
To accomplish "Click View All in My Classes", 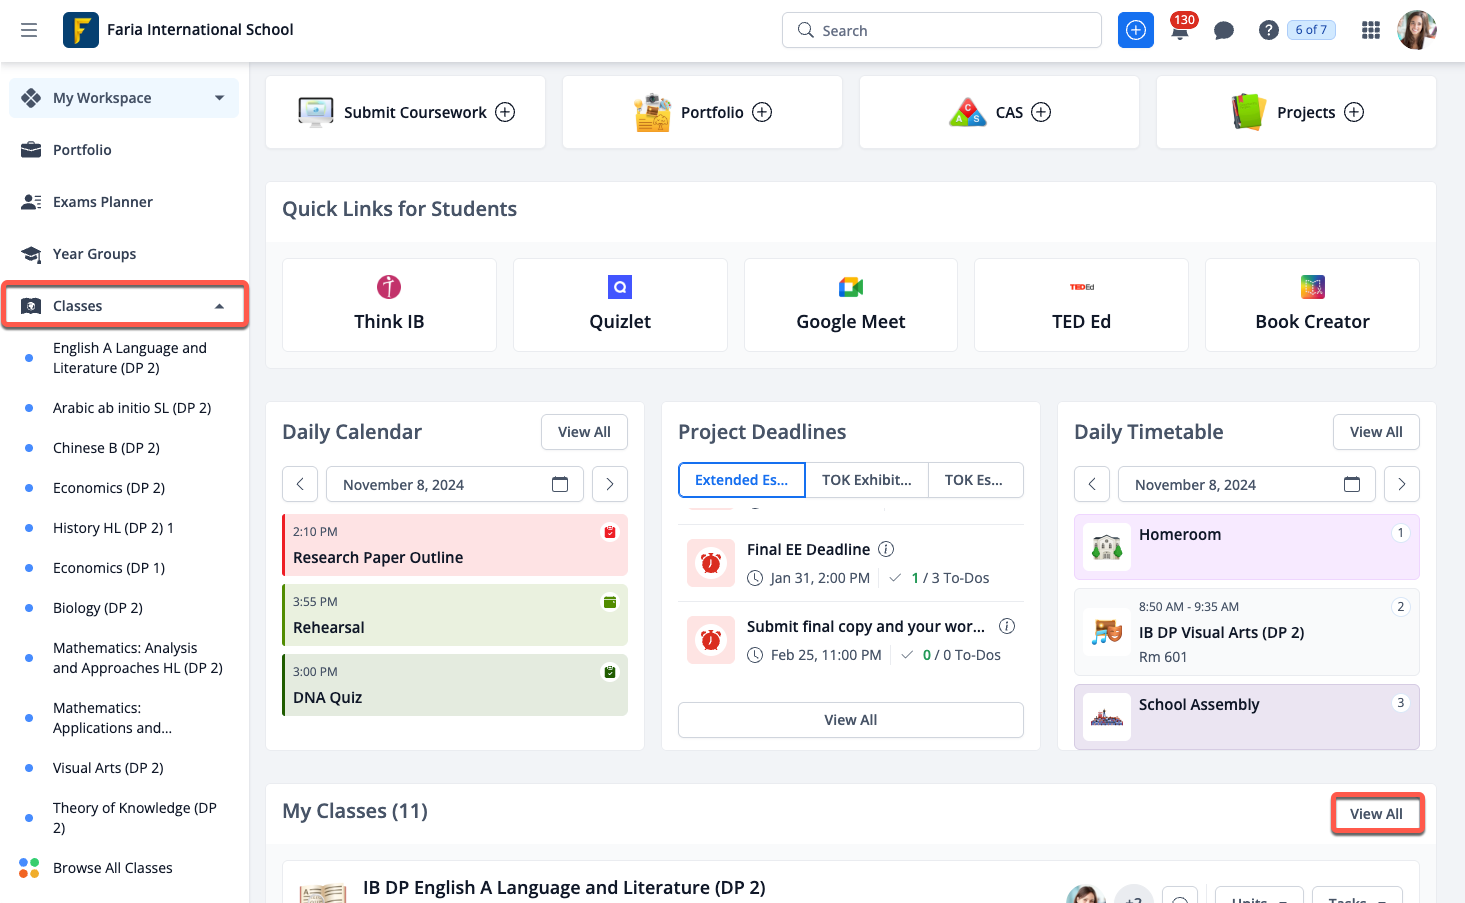I will click(x=1375, y=814).
